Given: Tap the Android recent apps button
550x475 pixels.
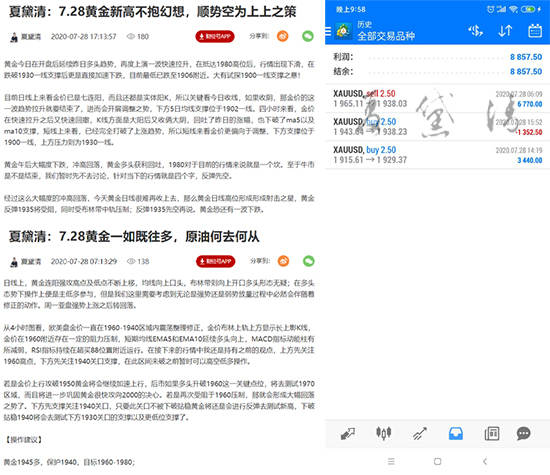Looking at the screenshot, I should [x=391, y=461].
